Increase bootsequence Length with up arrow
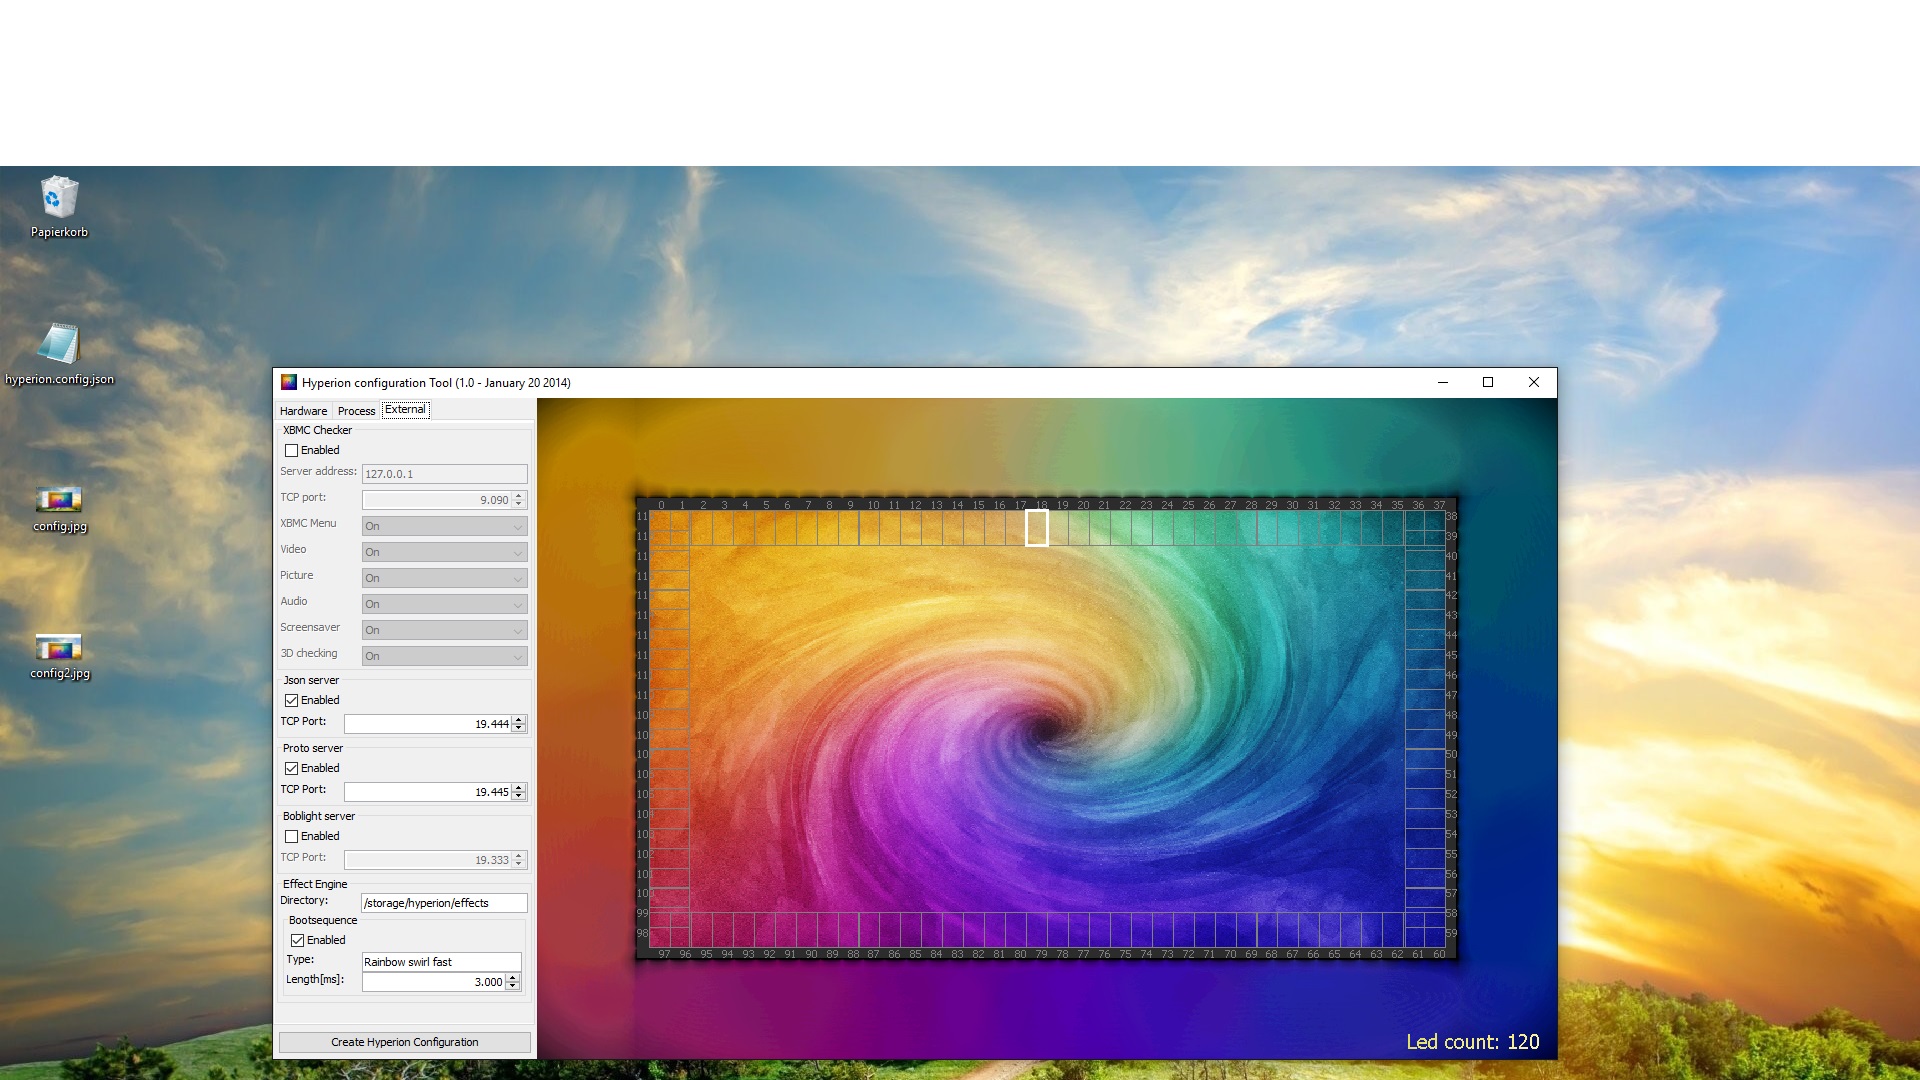1920x1080 pixels. (x=512, y=977)
